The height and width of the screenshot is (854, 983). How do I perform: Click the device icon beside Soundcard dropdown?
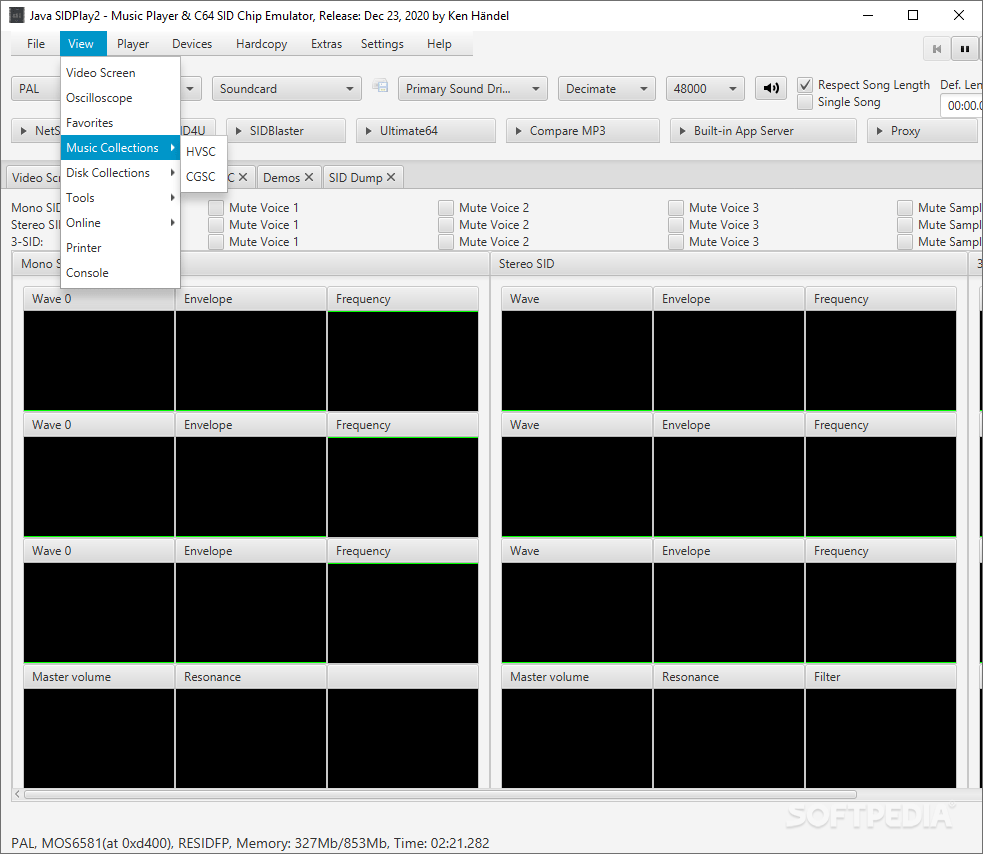380,86
